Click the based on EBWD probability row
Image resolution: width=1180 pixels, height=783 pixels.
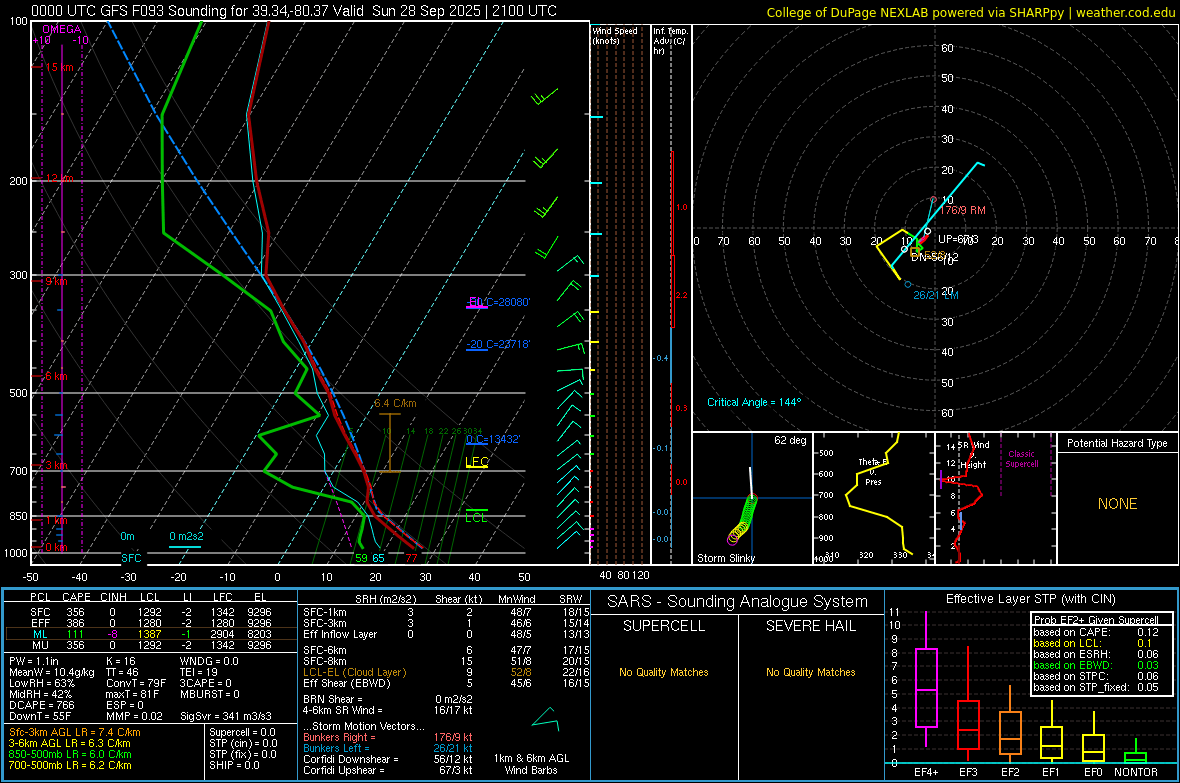point(1096,665)
